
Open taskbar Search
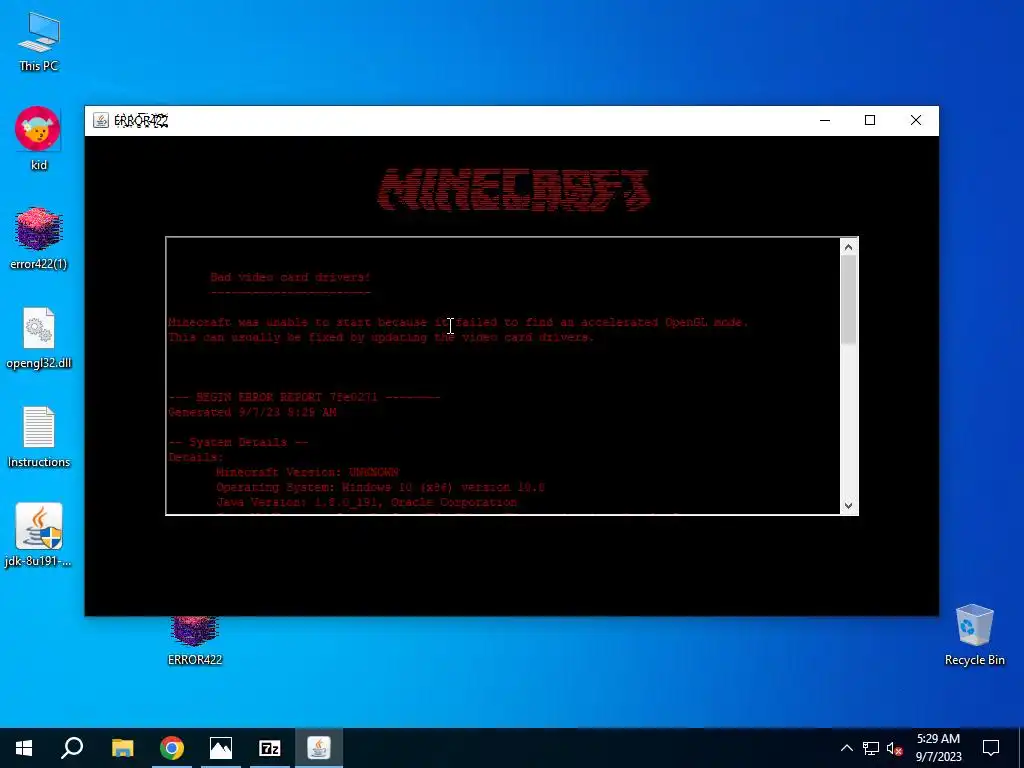[x=72, y=748]
